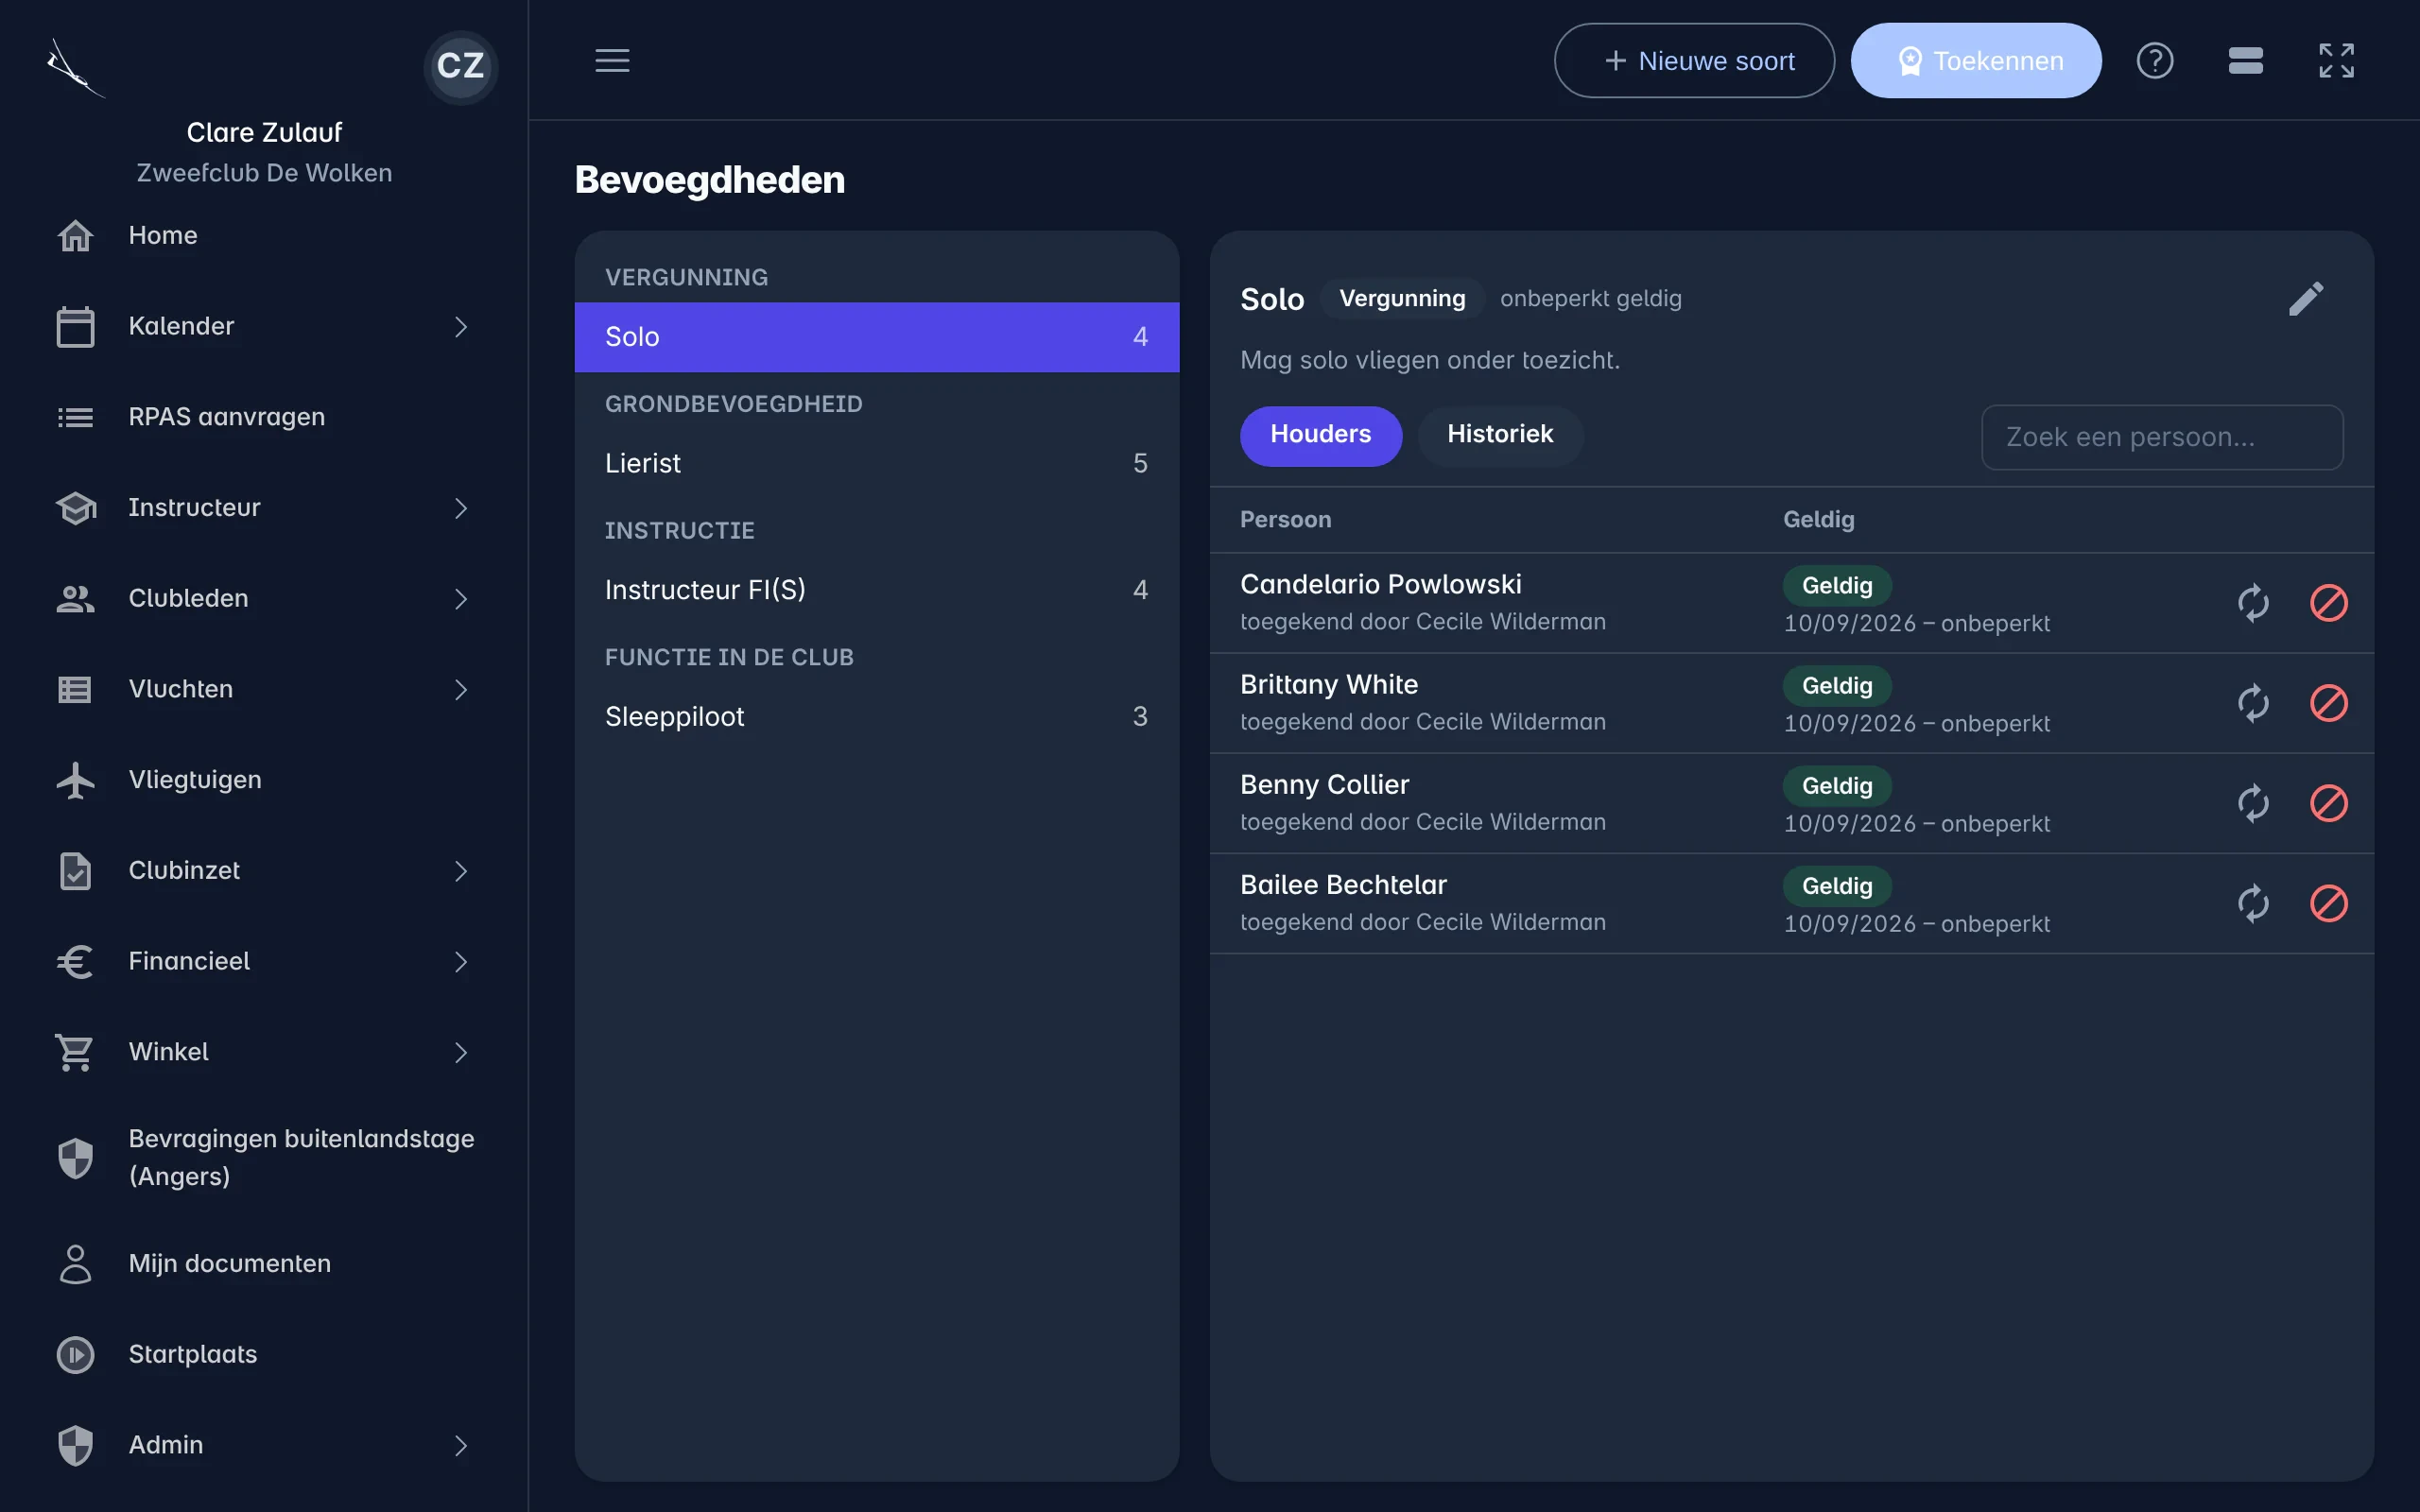This screenshot has height=1512, width=2420.
Task: Expand the Clubleden menu
Action: tap(264, 598)
